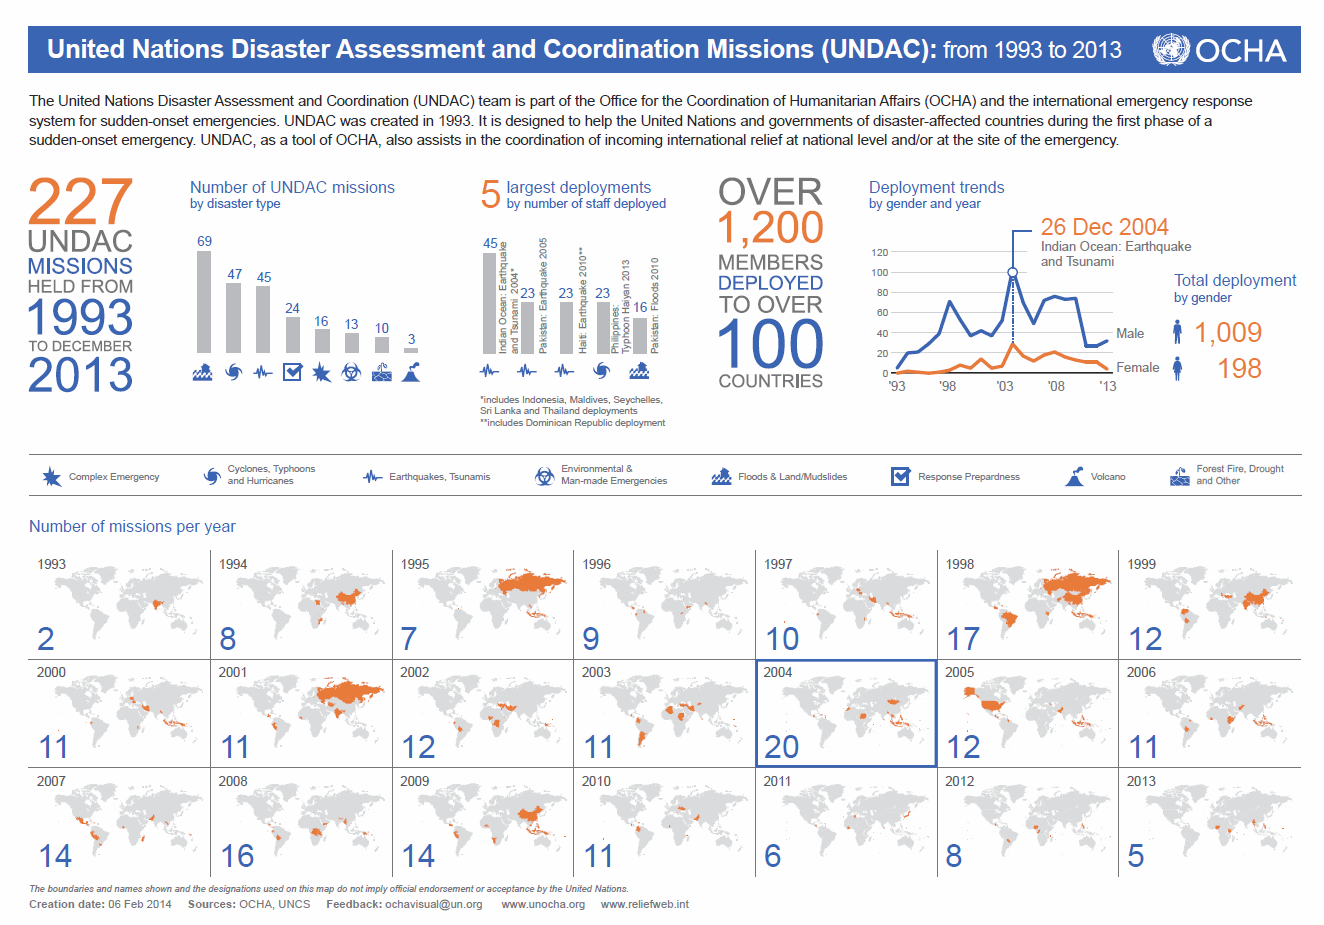Viewport: 1324px width, 925px height.
Task: Click earthquake icon for Haiti Earthquake 2010 deployment
Action: [x=564, y=371]
